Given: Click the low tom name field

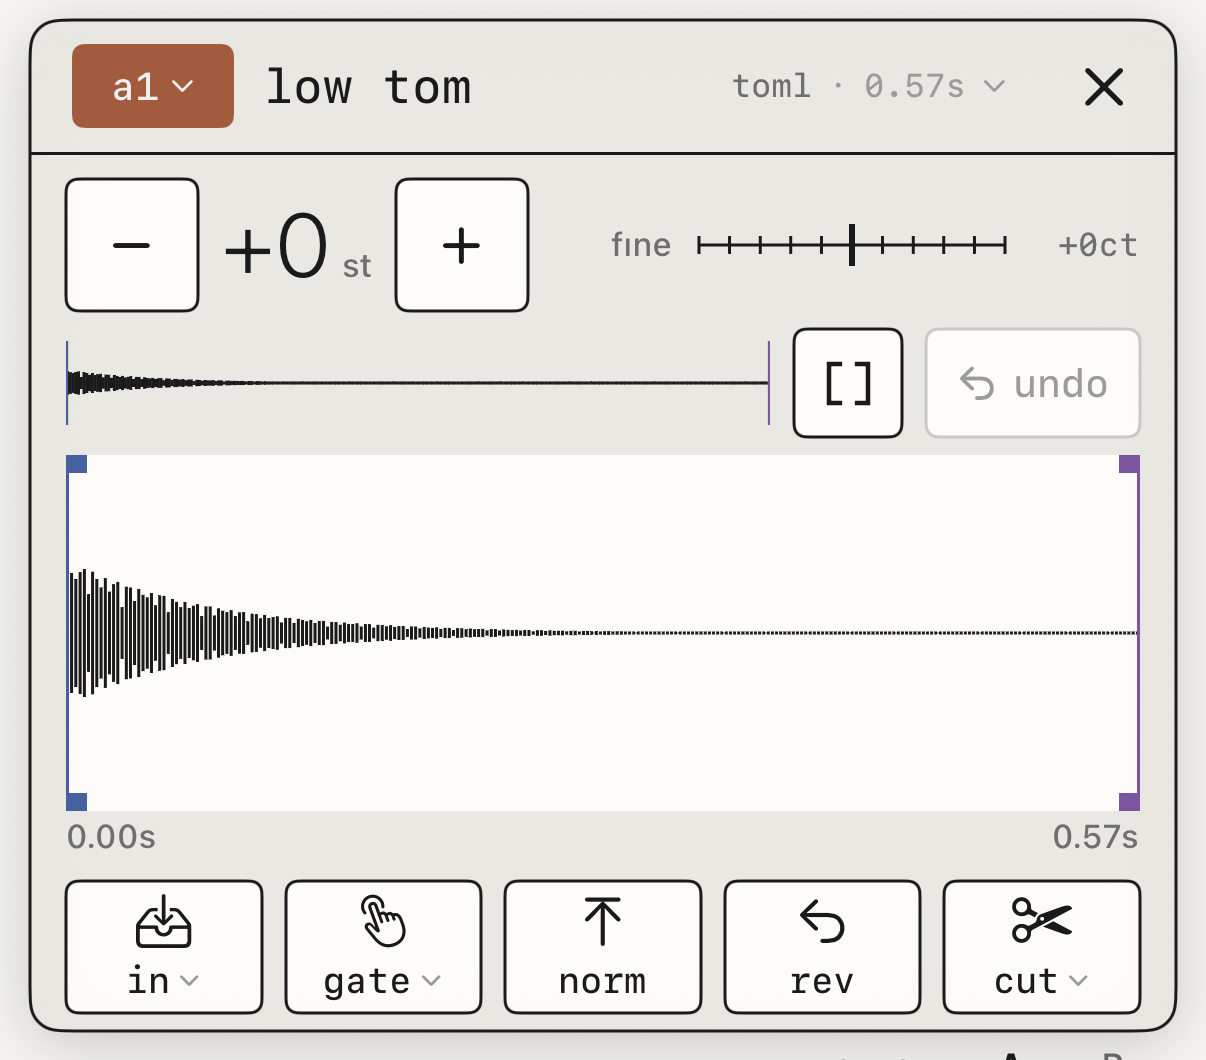Looking at the screenshot, I should [x=368, y=87].
